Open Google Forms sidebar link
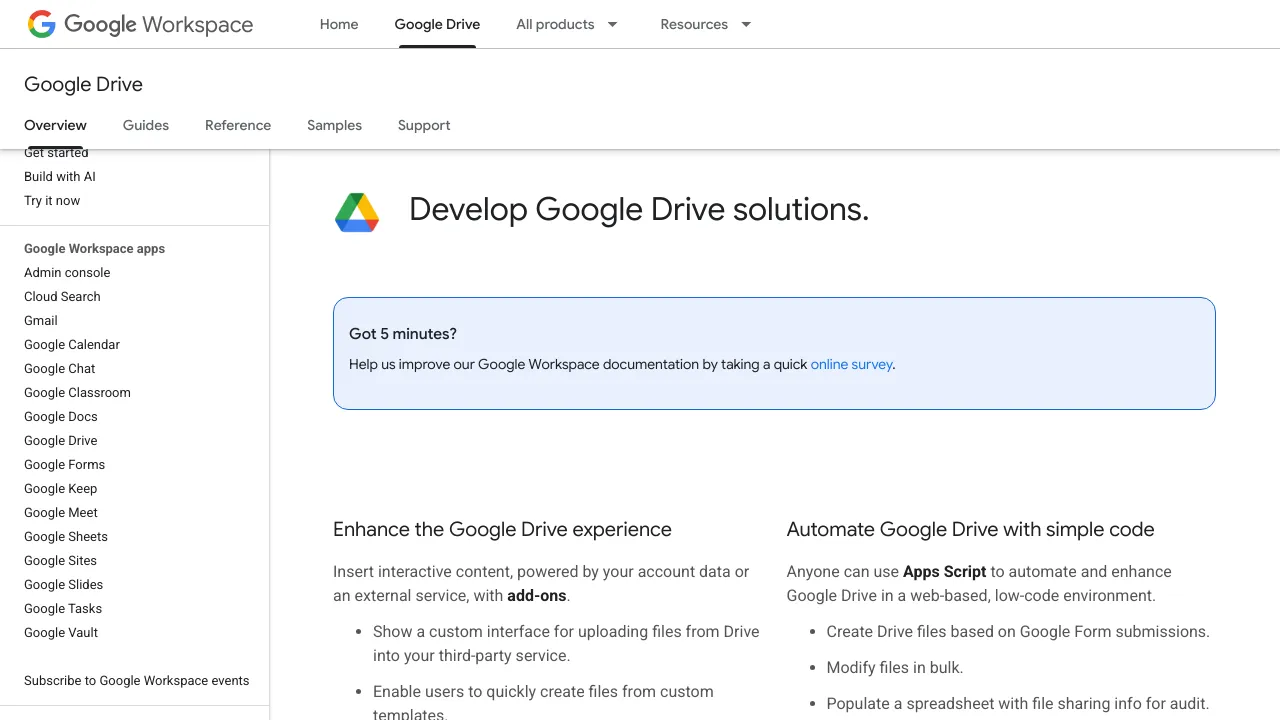Image resolution: width=1280 pixels, height=720 pixels. pyautogui.click(x=64, y=464)
